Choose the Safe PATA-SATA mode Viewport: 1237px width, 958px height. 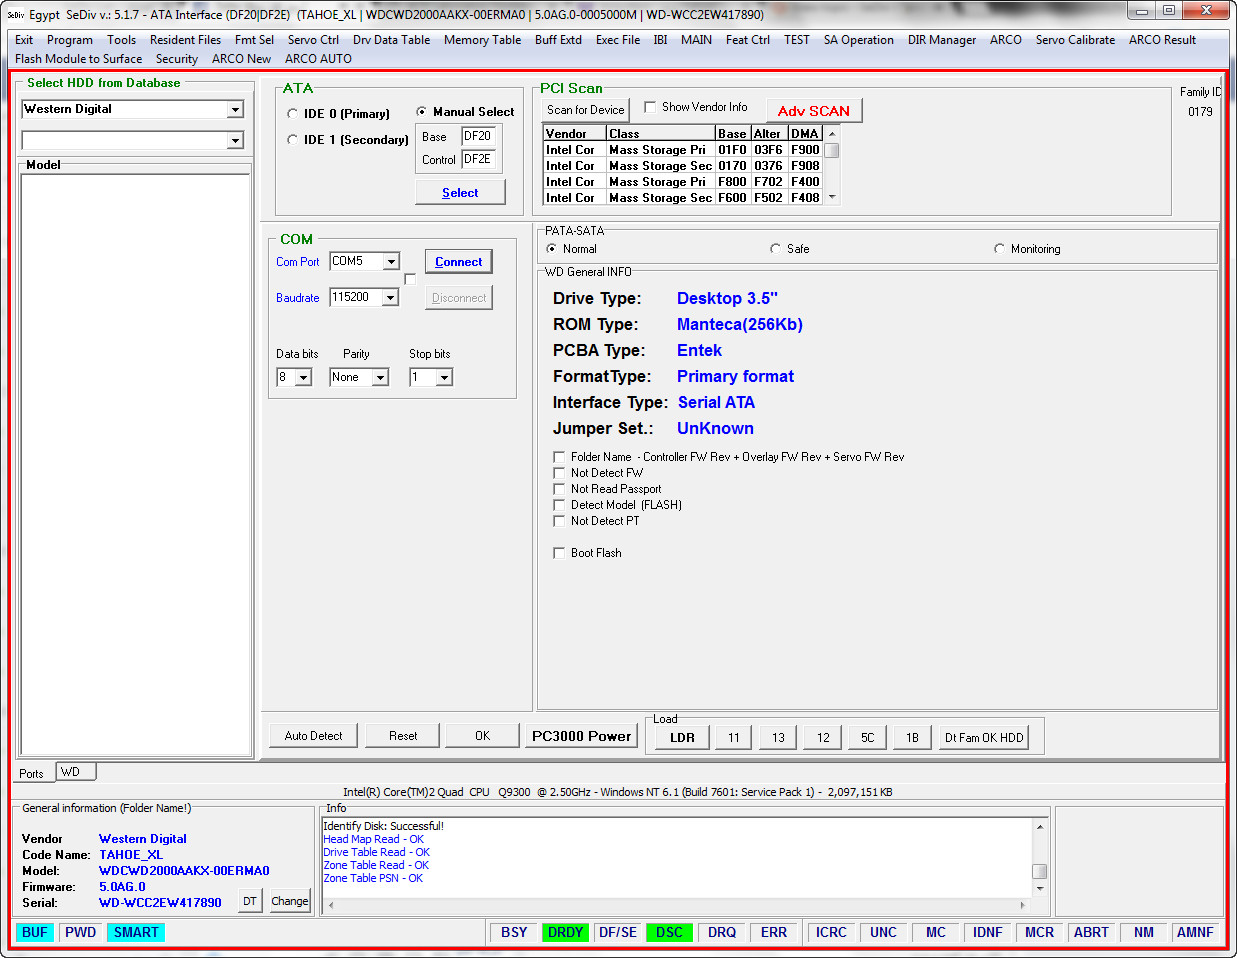click(775, 249)
